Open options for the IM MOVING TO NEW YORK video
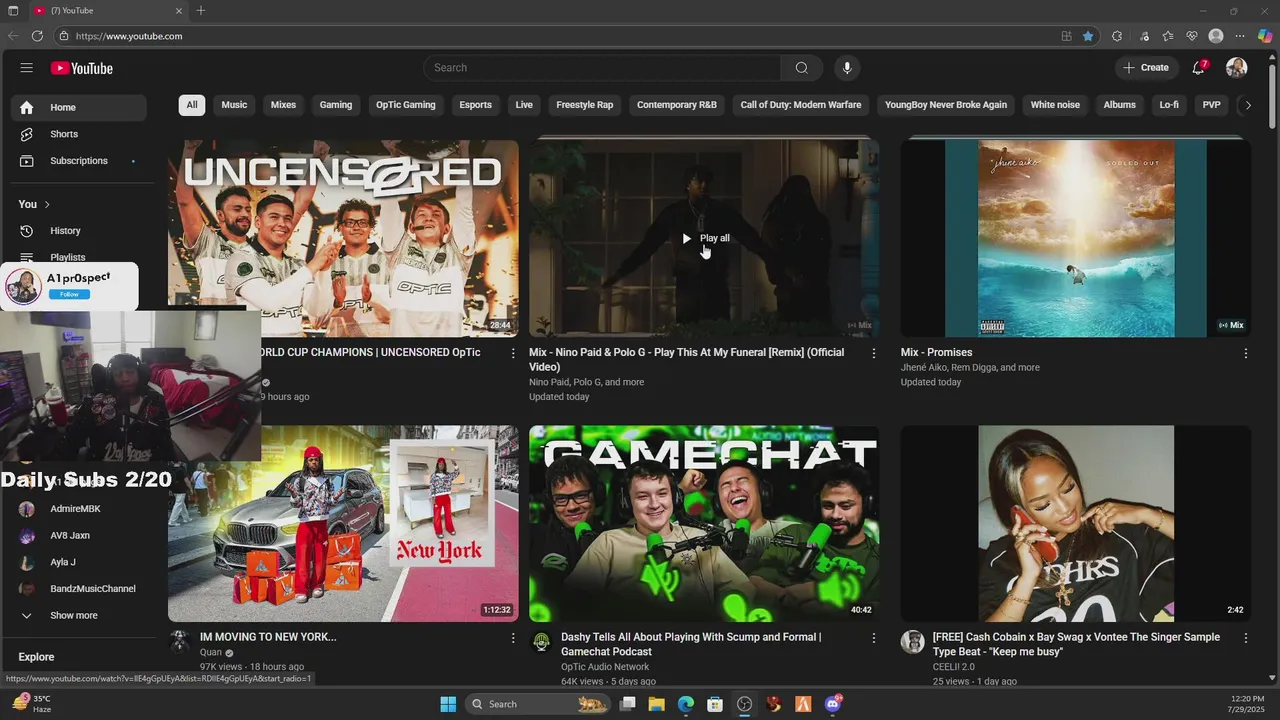1280x720 pixels. click(514, 638)
